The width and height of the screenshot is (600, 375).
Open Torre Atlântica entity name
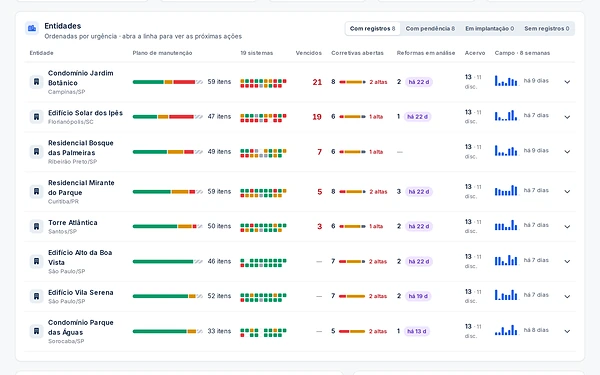point(73,222)
